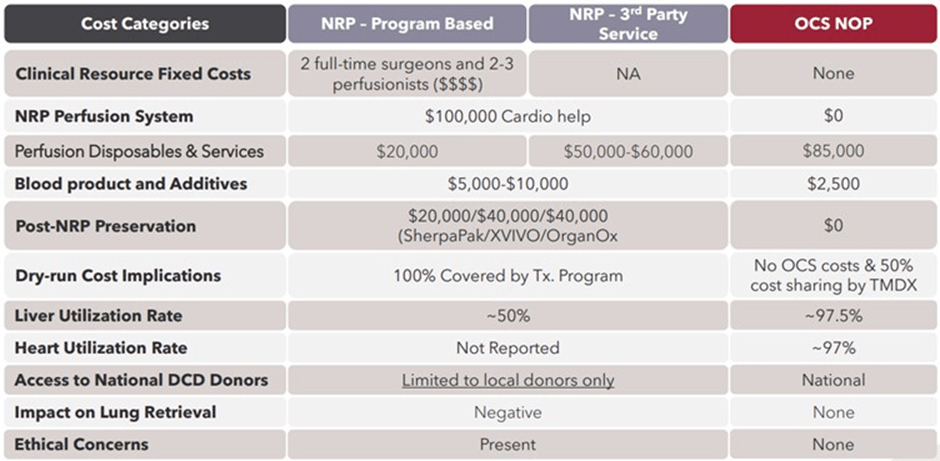Select the $20,000 perfusion disposables cell
This screenshot has width=940, height=461.
406,151
